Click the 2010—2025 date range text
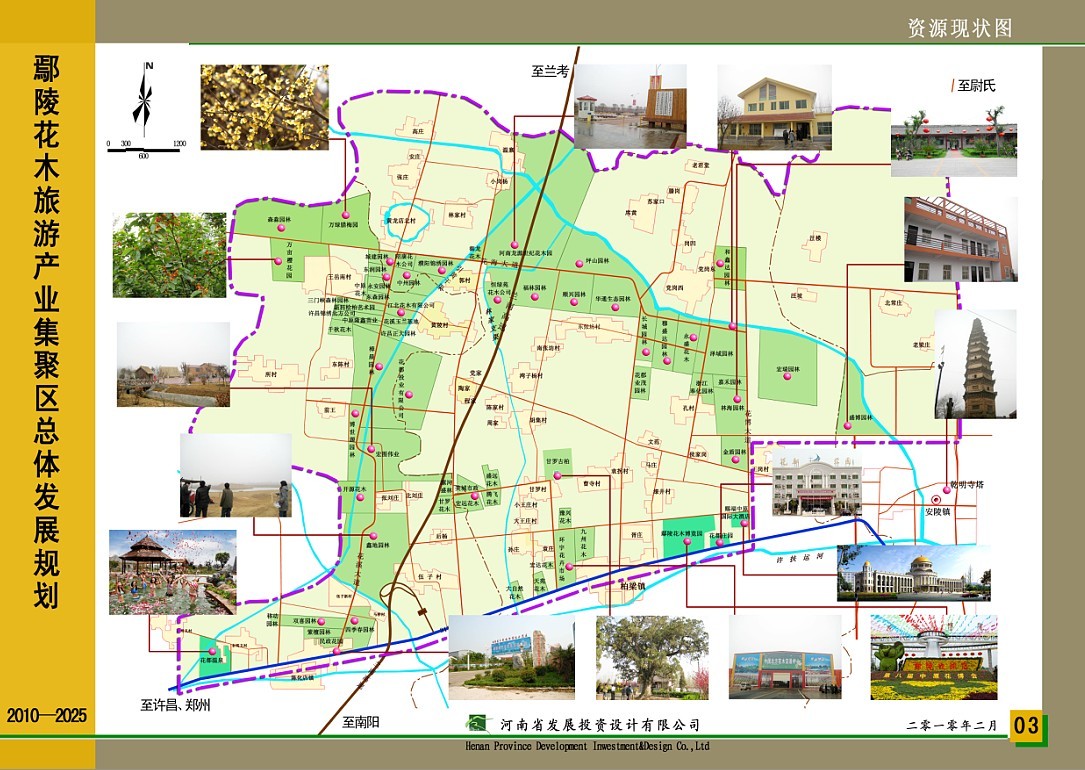The width and height of the screenshot is (1085, 770). point(47,716)
